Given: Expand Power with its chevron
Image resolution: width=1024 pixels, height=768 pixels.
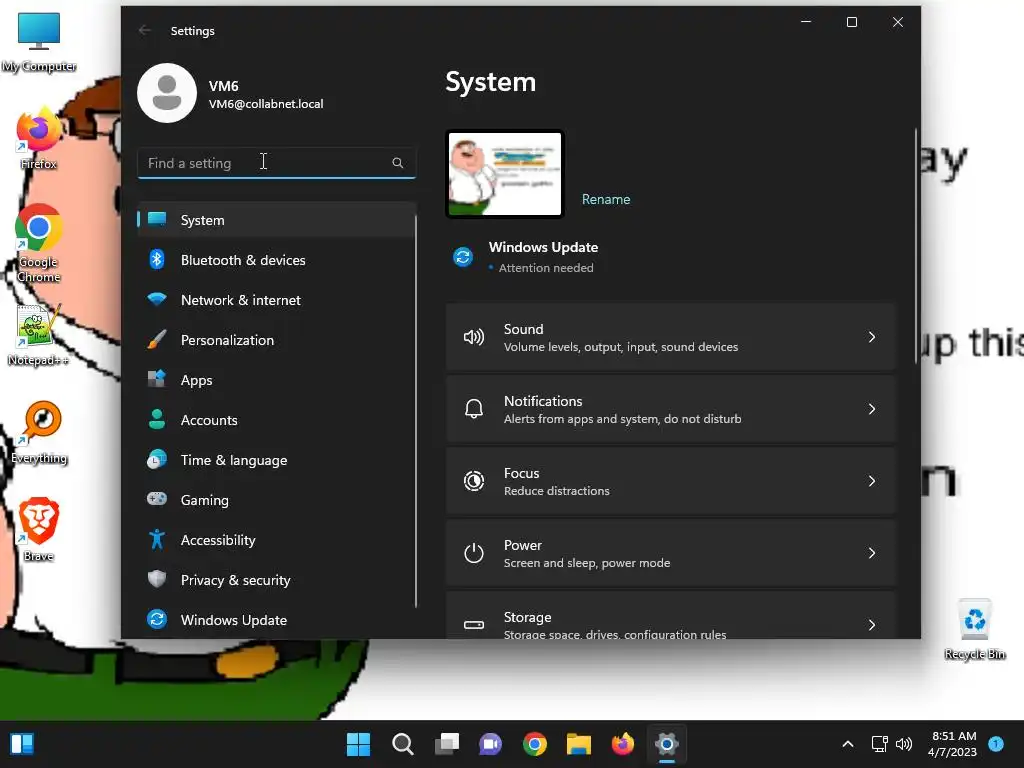Looking at the screenshot, I should [872, 553].
